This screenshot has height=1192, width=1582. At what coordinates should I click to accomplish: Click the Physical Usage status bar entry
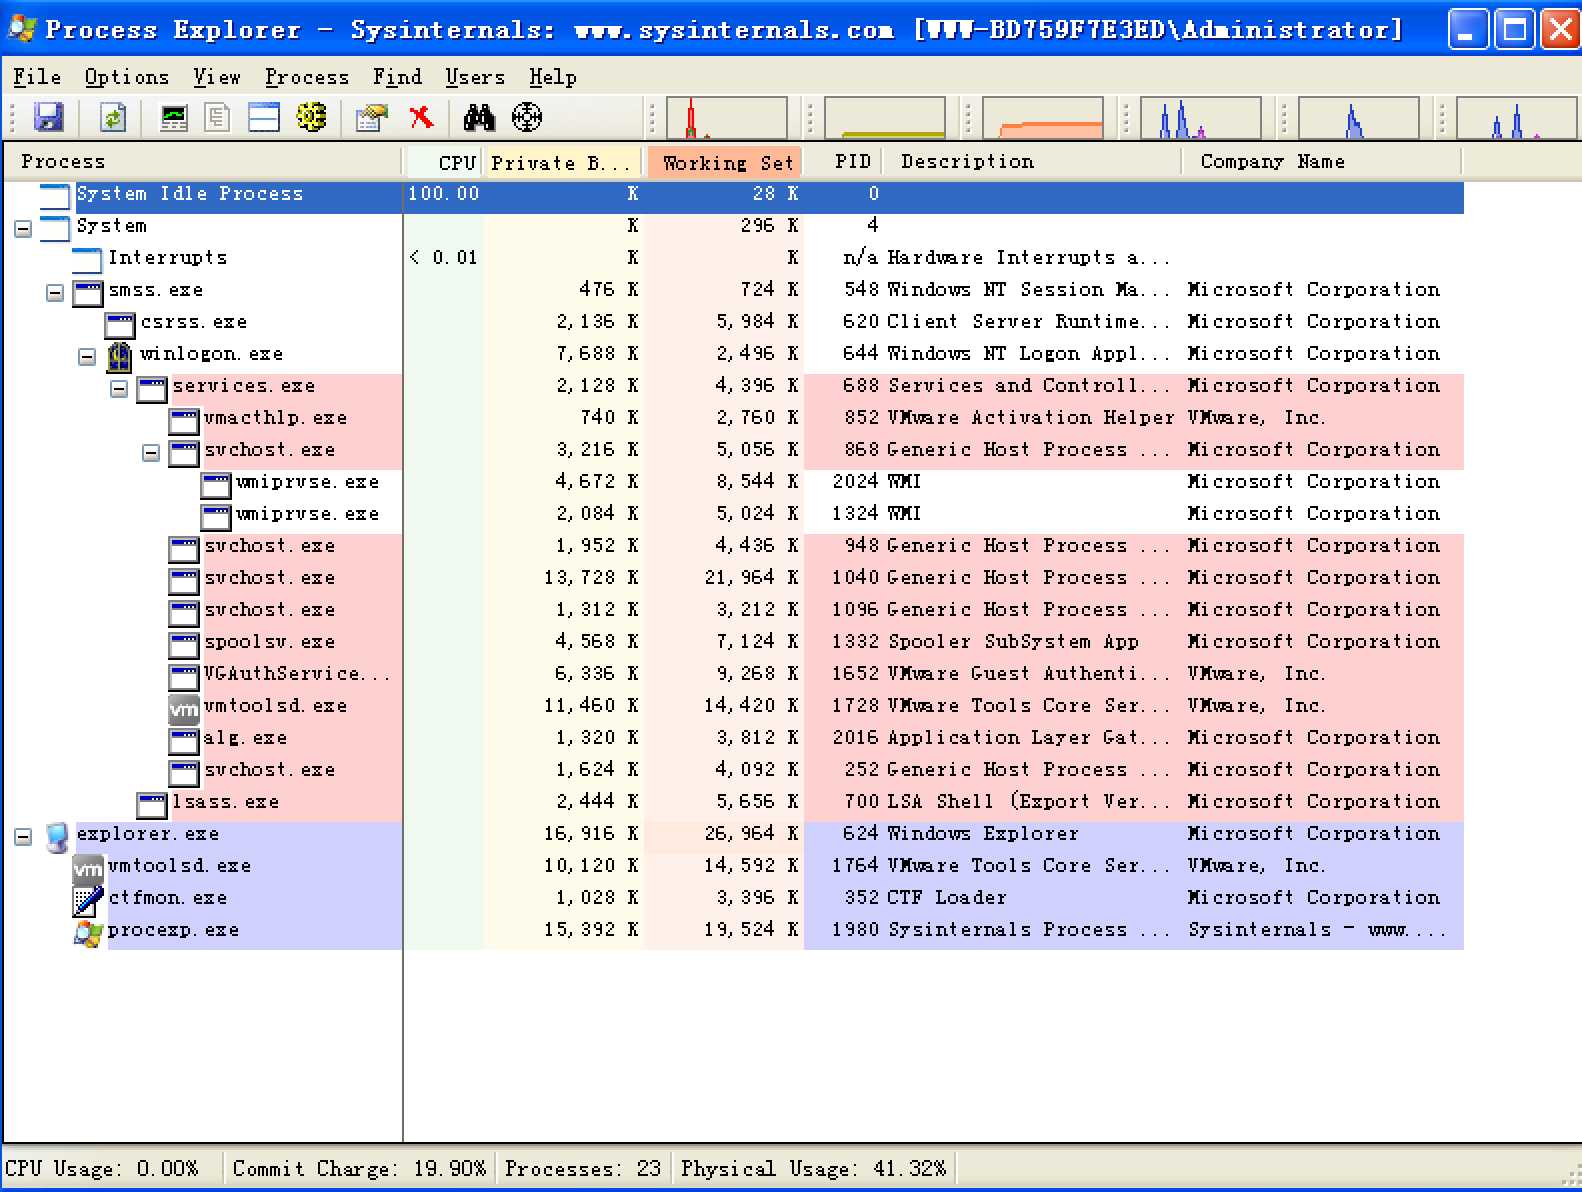point(814,1169)
